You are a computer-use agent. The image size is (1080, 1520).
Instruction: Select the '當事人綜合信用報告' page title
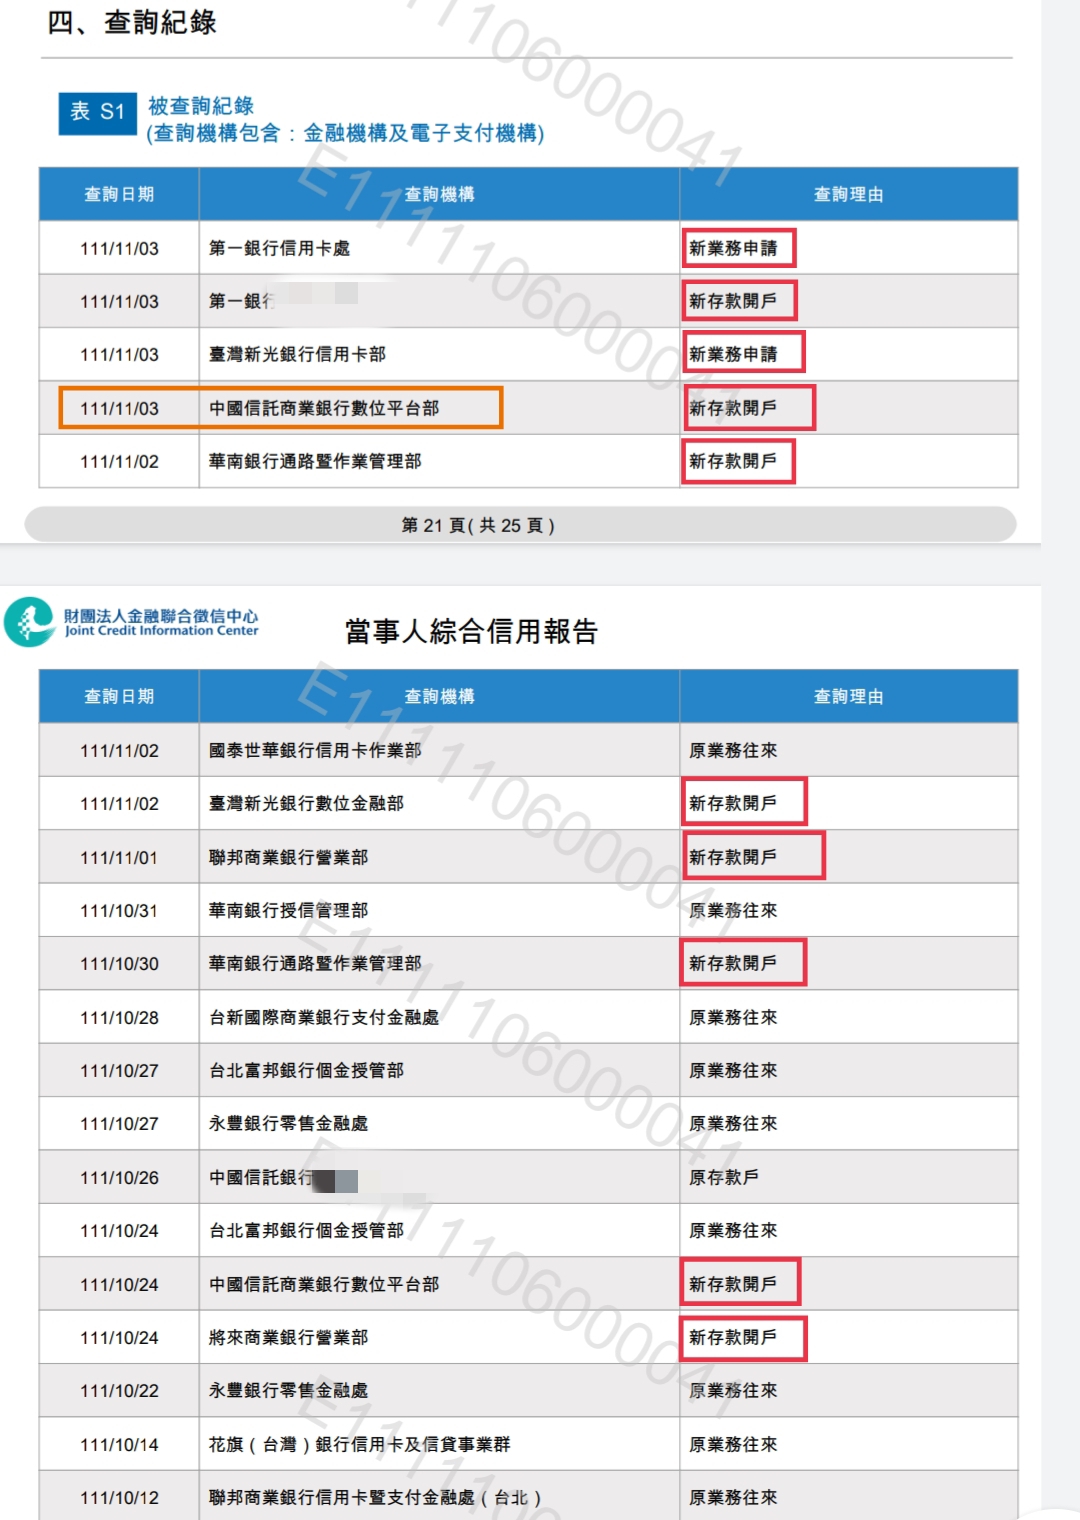pos(471,631)
